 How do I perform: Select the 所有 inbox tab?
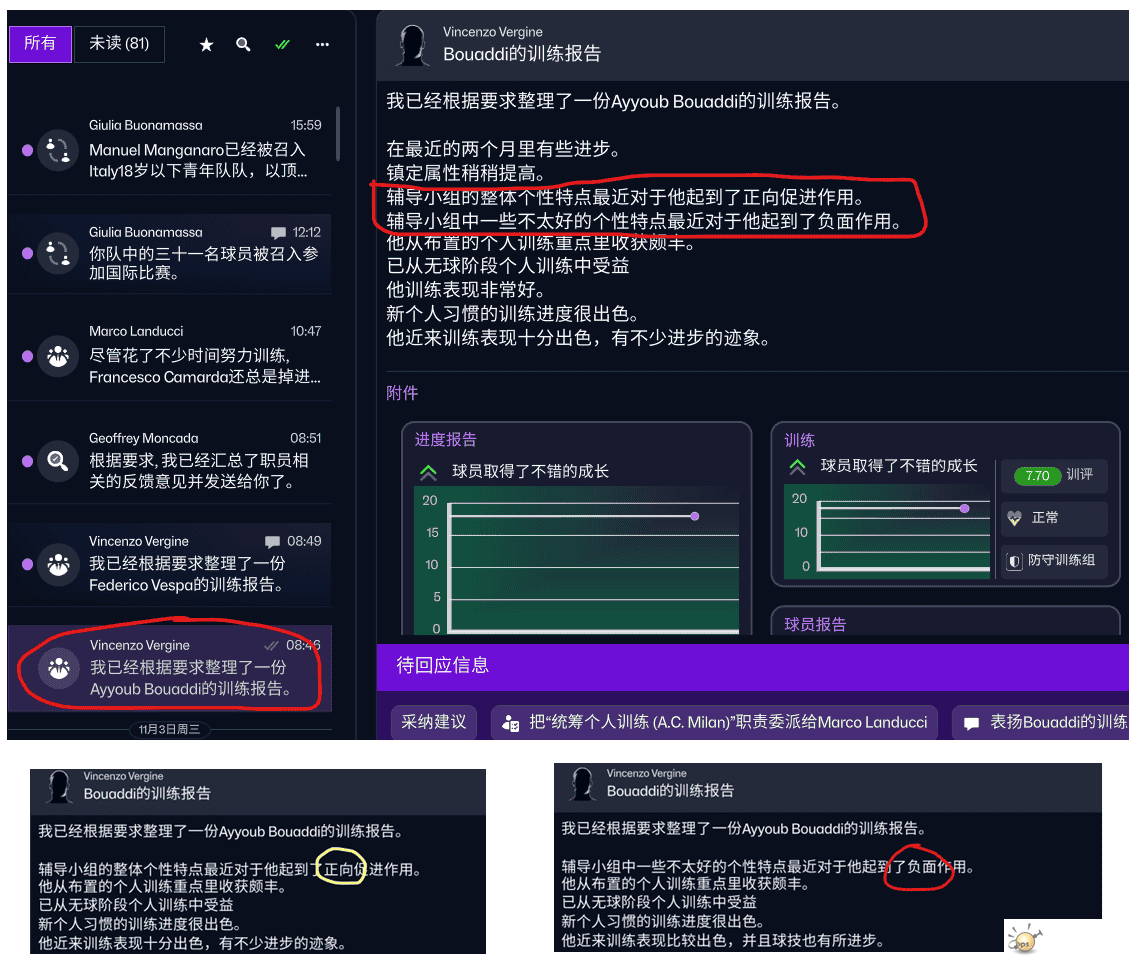(x=40, y=44)
